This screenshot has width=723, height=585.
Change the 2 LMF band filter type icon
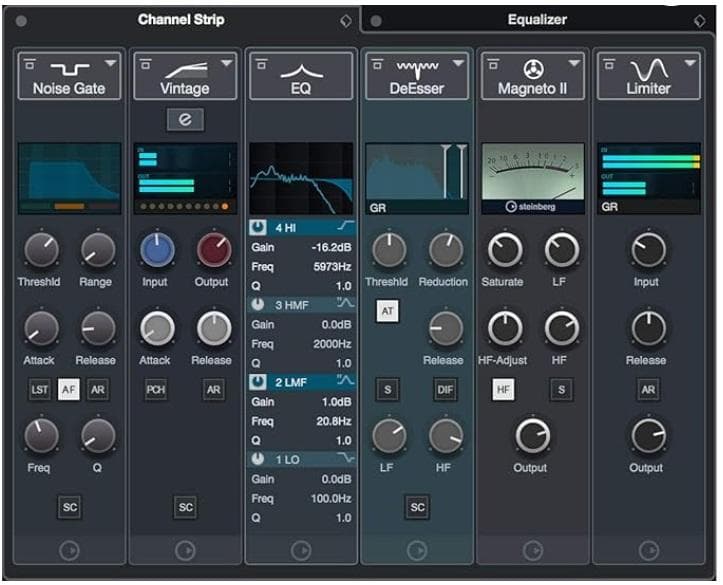coord(346,380)
